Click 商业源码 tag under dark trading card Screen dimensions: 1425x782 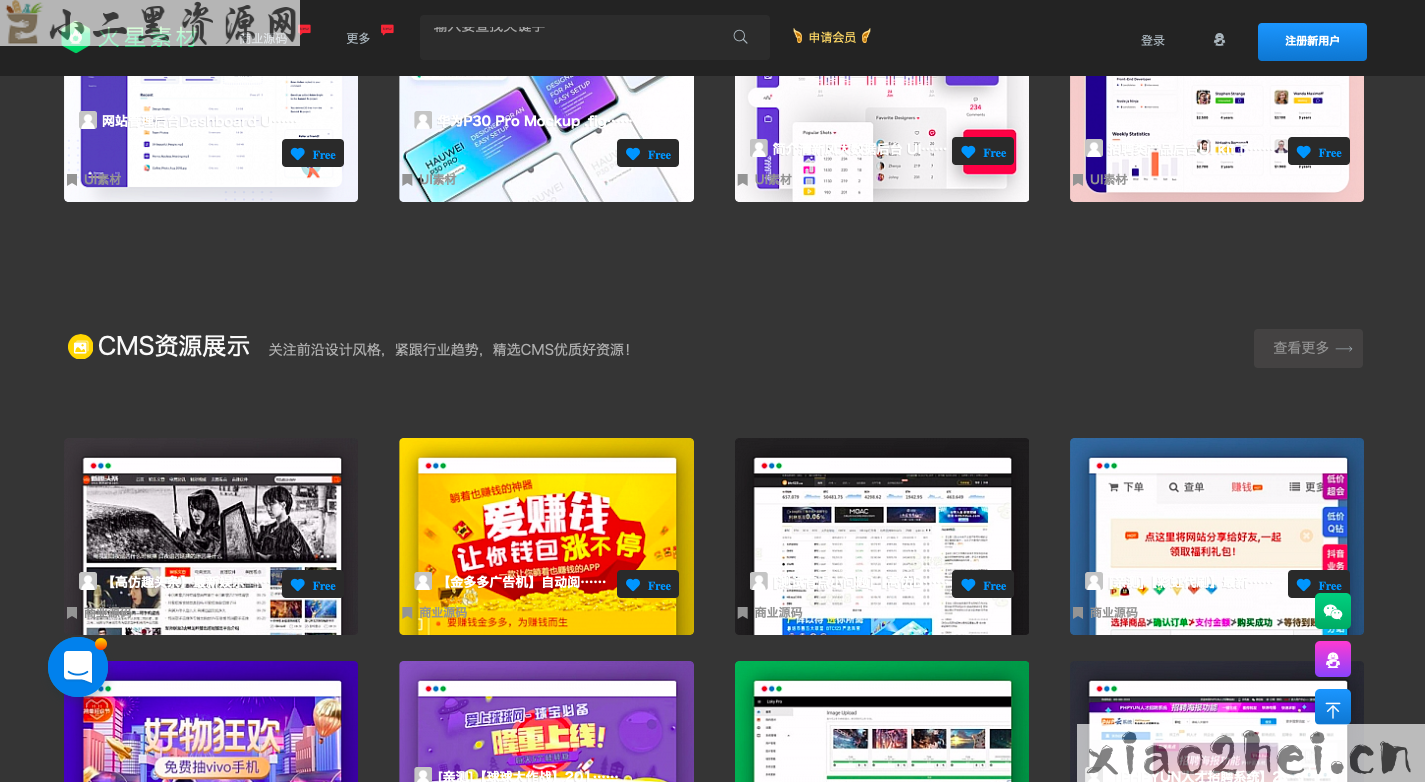(778, 612)
